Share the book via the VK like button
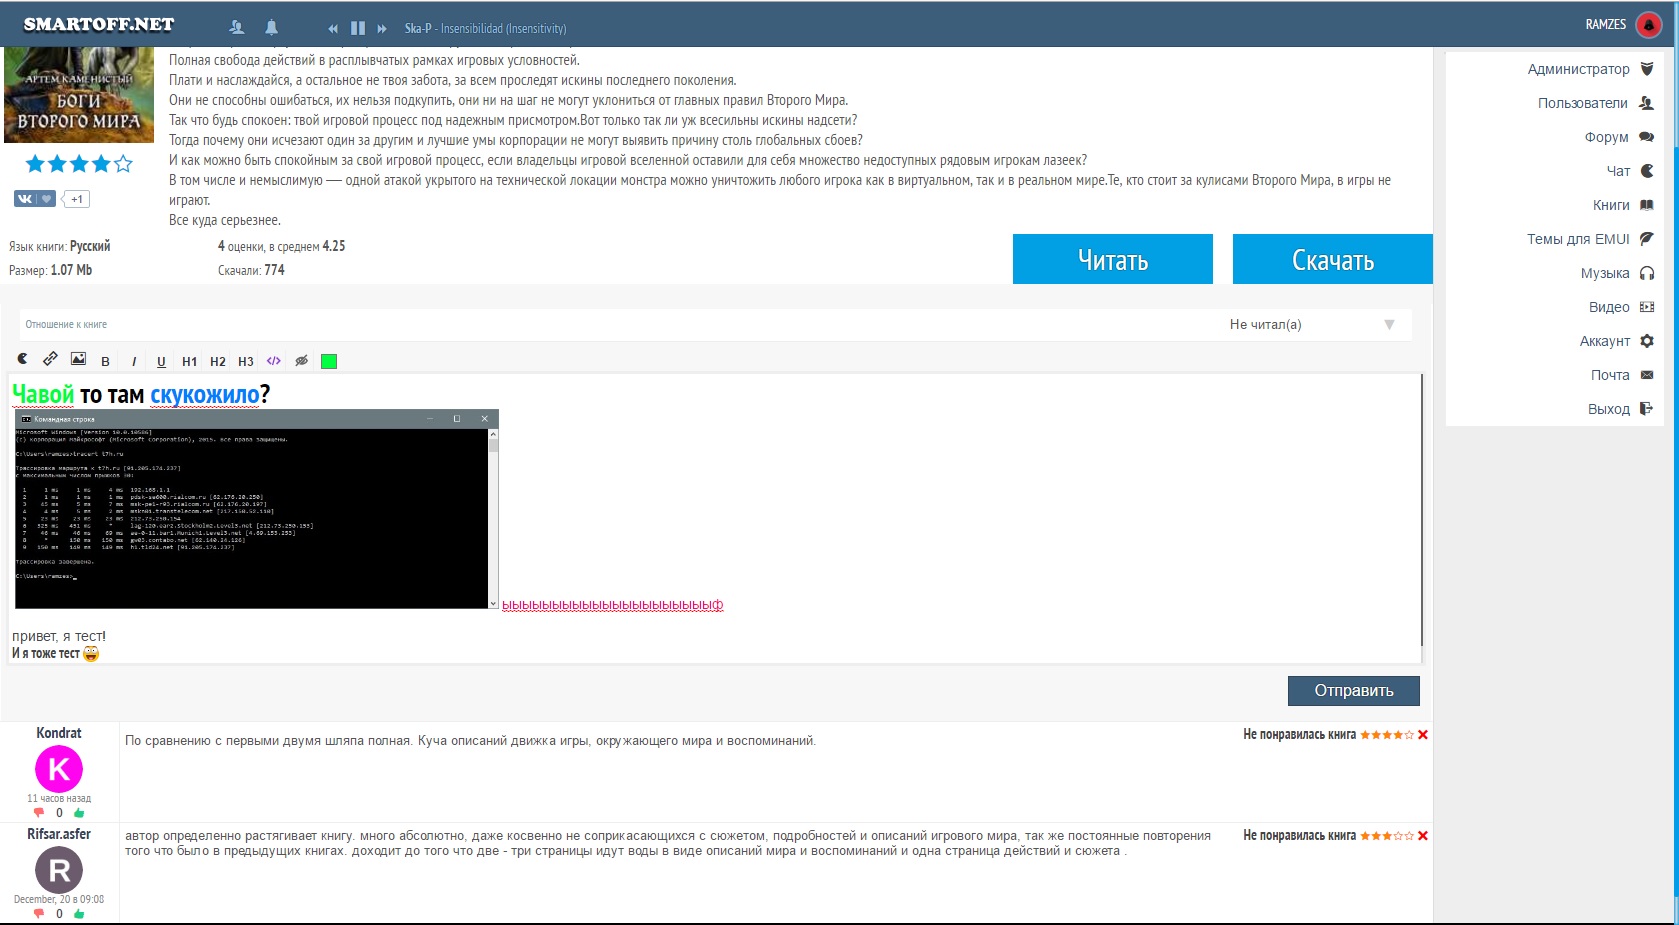This screenshot has height=925, width=1679. (35, 199)
